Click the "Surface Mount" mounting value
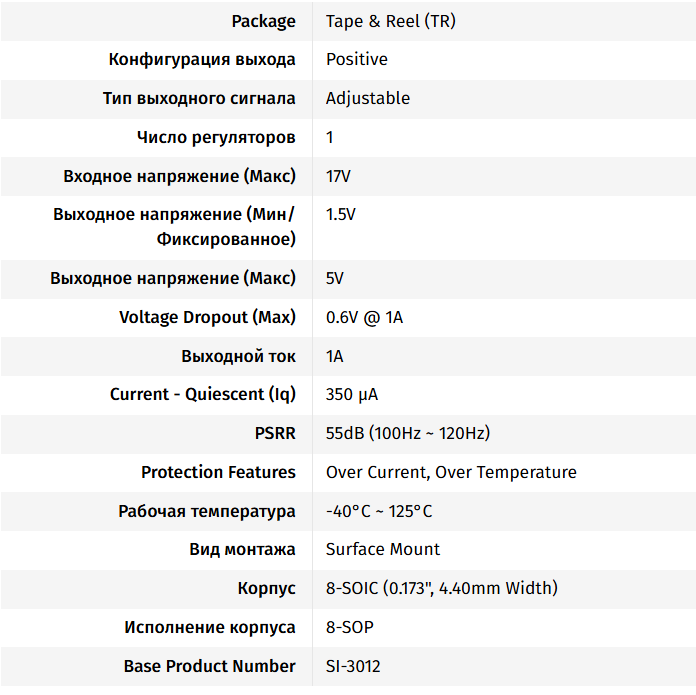 click(x=383, y=549)
